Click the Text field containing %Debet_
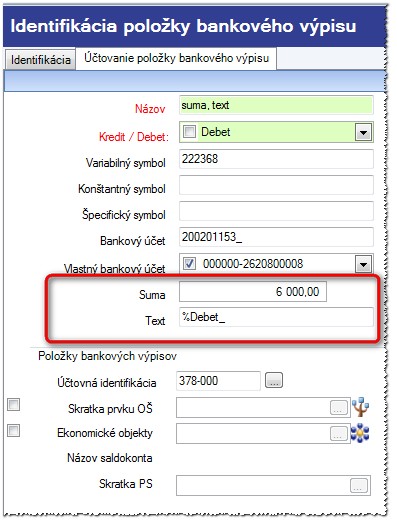Screen dimensions: 397x525 [276, 317]
